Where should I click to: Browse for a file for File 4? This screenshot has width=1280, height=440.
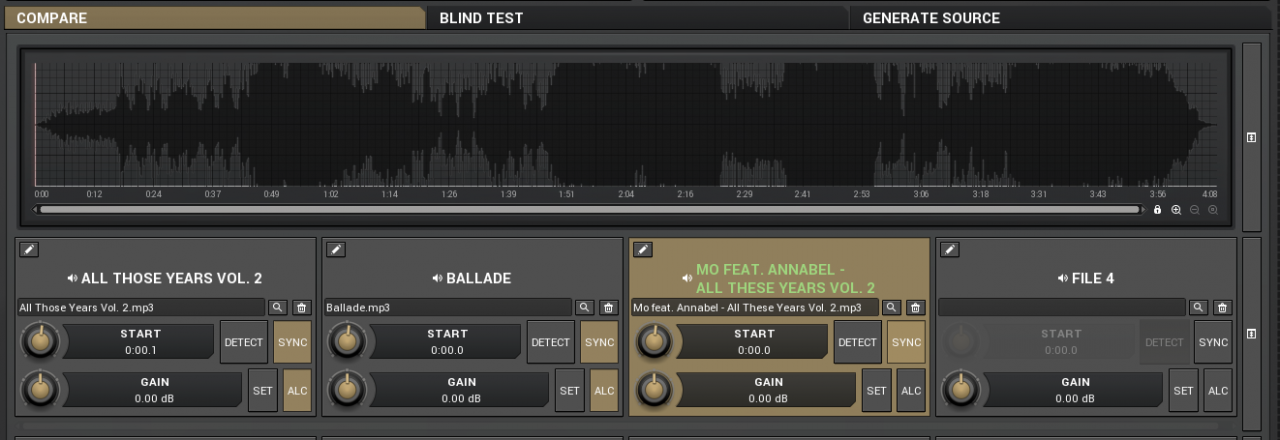1199,307
